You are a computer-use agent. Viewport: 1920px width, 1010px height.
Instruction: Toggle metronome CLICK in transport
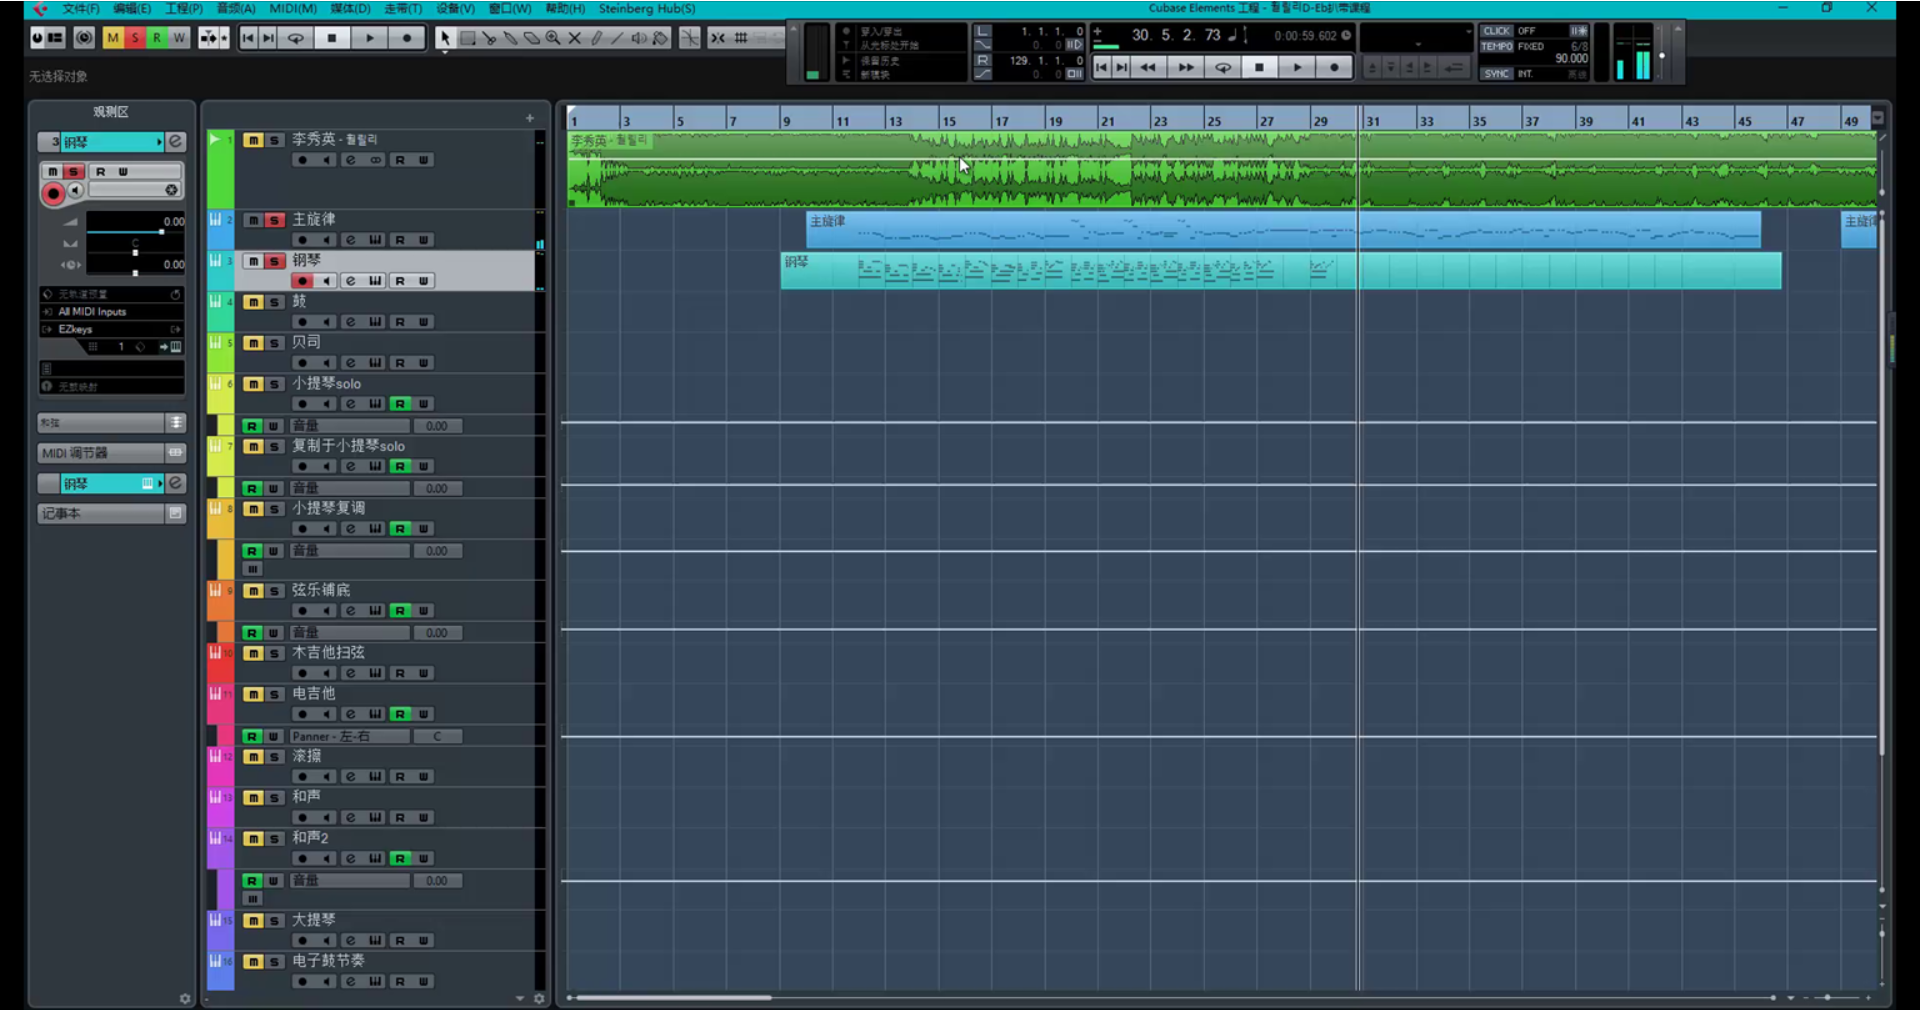[1496, 31]
